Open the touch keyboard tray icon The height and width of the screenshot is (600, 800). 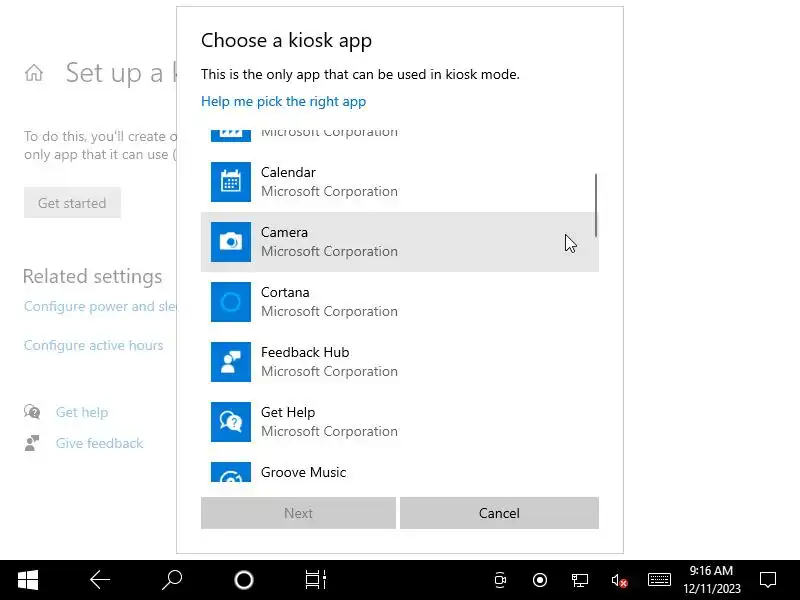[x=659, y=580]
